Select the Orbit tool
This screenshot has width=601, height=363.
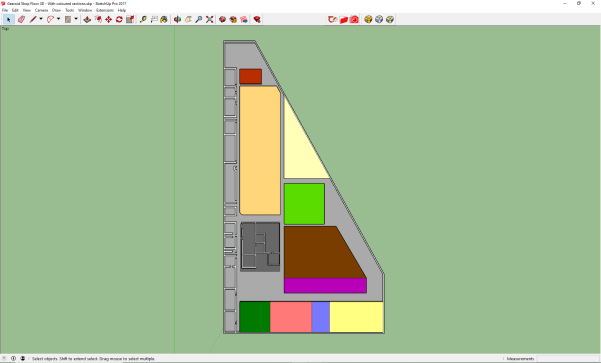[x=177, y=20]
